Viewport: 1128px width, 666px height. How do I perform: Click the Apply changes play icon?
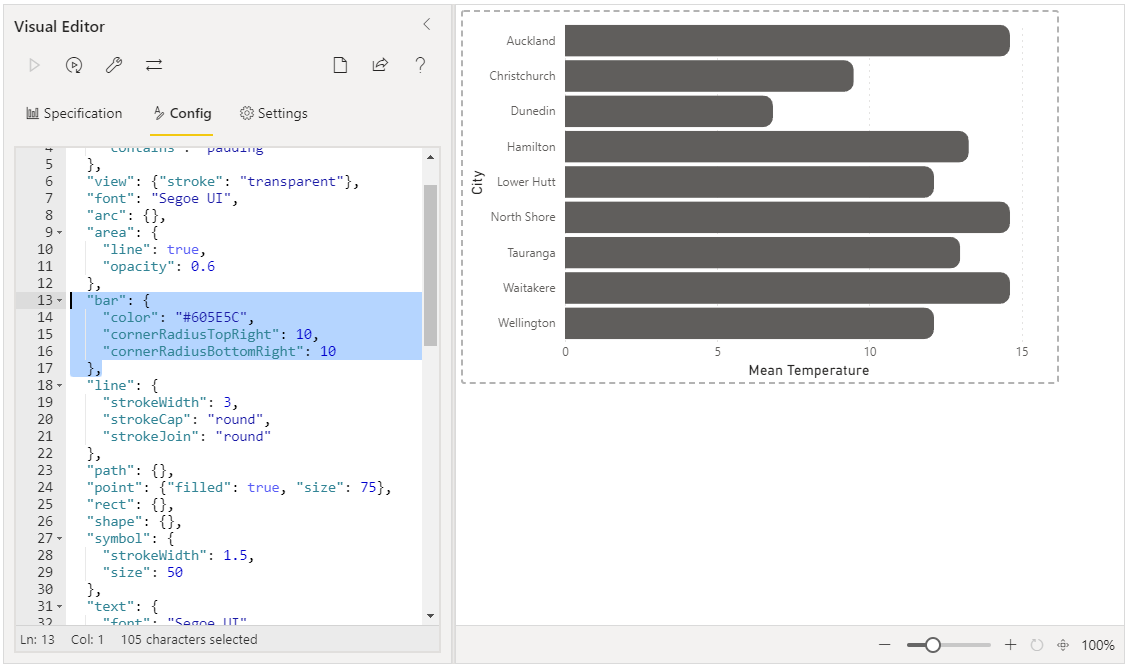point(34,65)
